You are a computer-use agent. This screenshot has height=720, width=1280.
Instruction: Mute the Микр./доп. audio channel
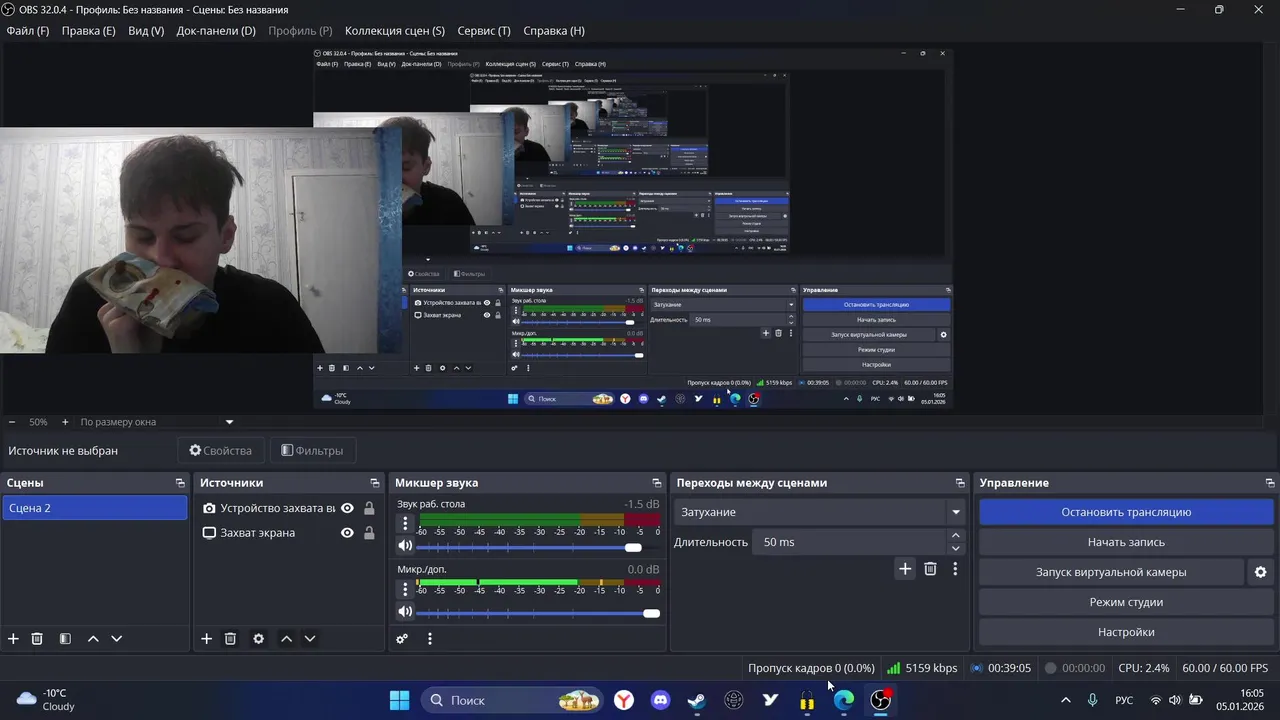click(405, 611)
